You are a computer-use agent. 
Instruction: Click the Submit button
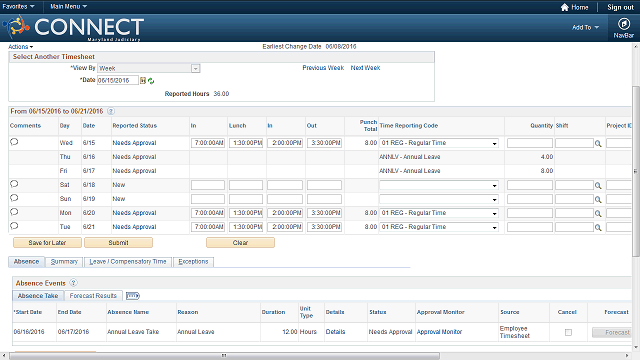point(118,242)
